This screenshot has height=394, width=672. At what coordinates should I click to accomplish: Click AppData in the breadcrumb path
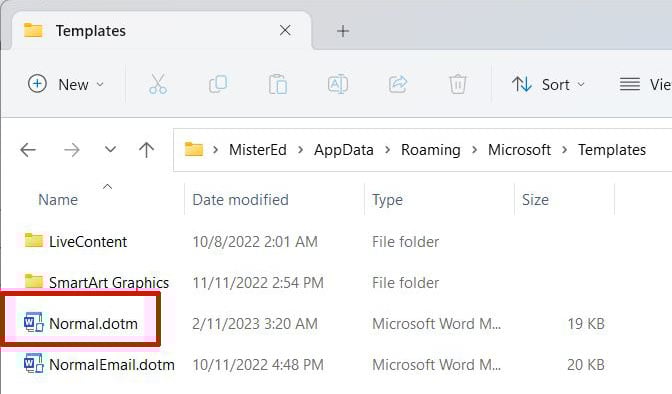point(344,150)
